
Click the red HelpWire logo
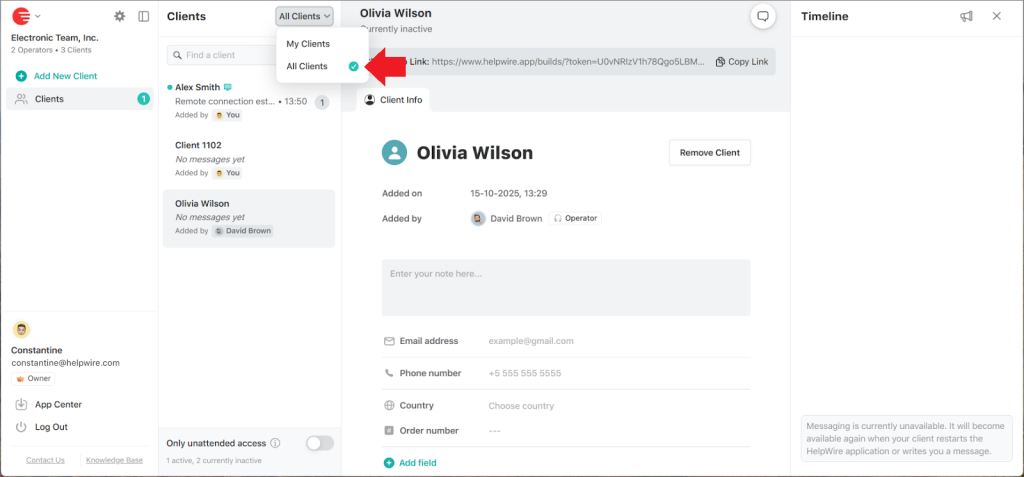click(21, 16)
